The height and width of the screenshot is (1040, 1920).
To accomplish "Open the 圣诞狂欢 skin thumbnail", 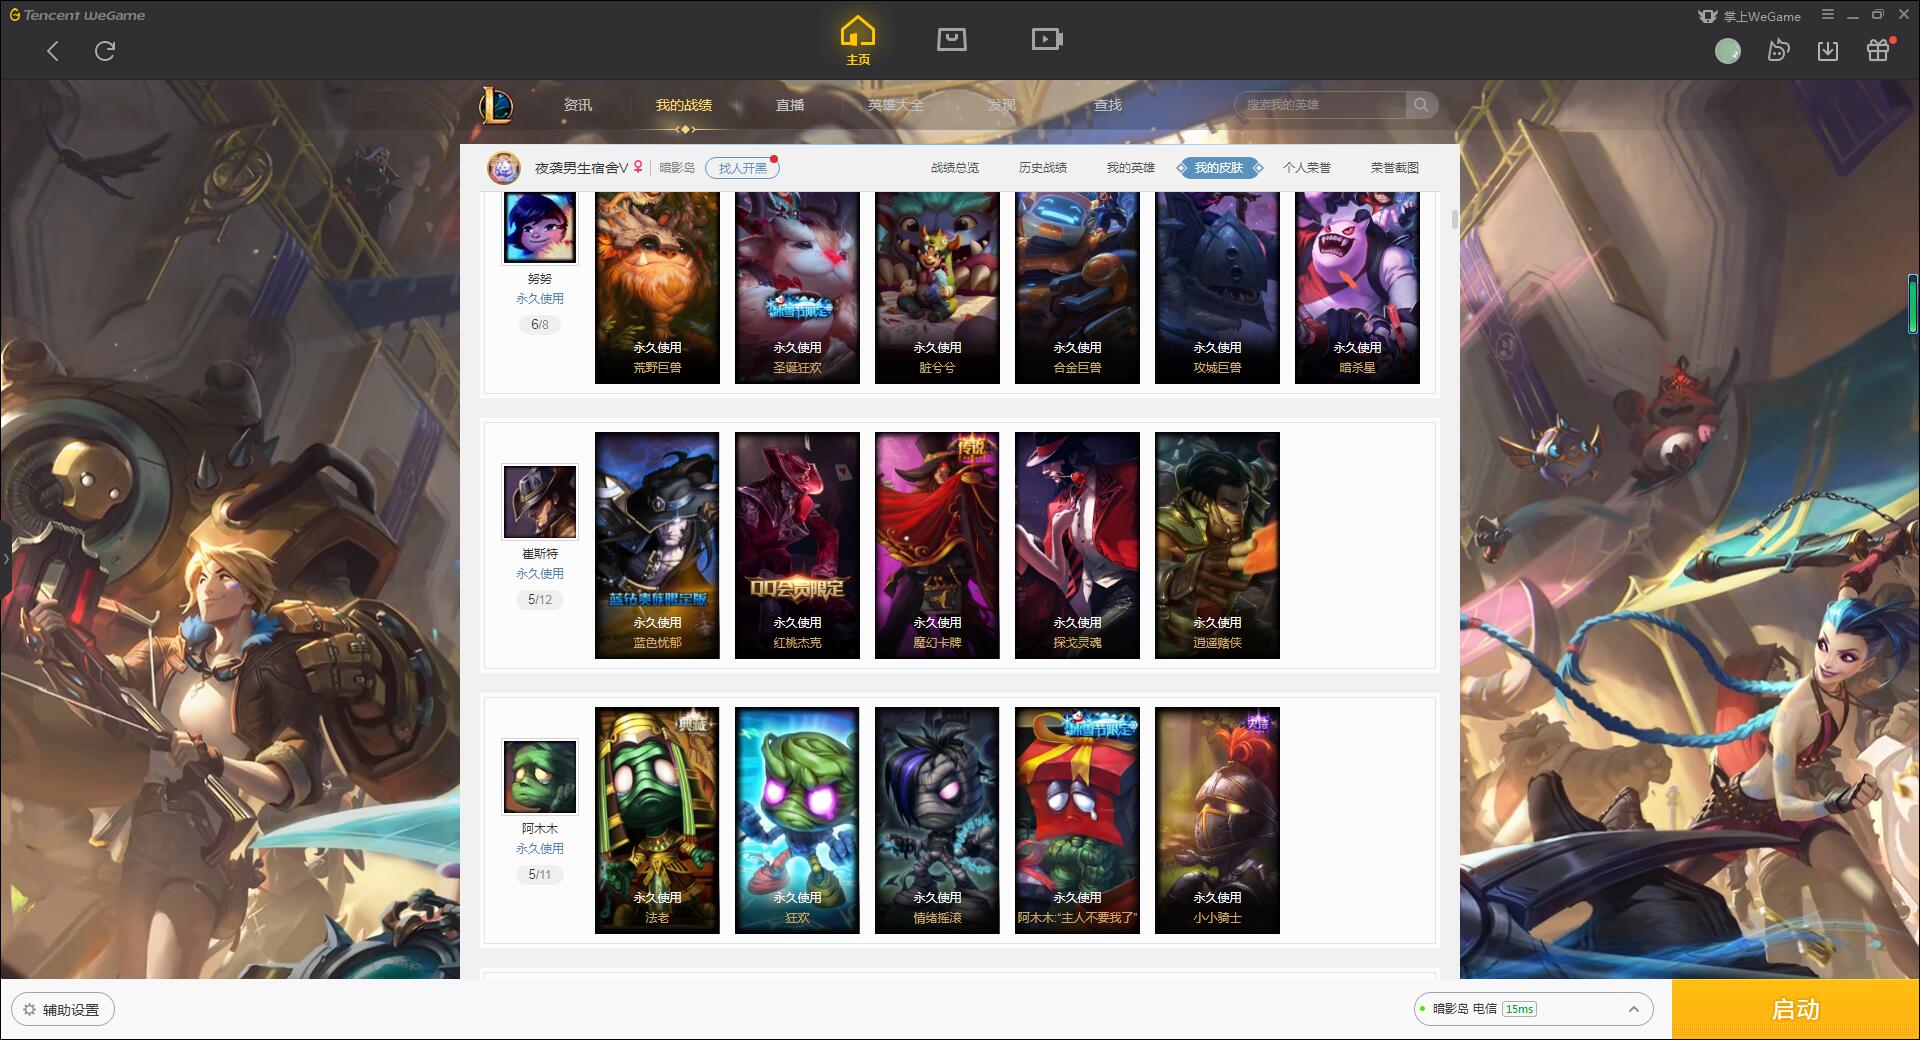I will click(x=797, y=288).
